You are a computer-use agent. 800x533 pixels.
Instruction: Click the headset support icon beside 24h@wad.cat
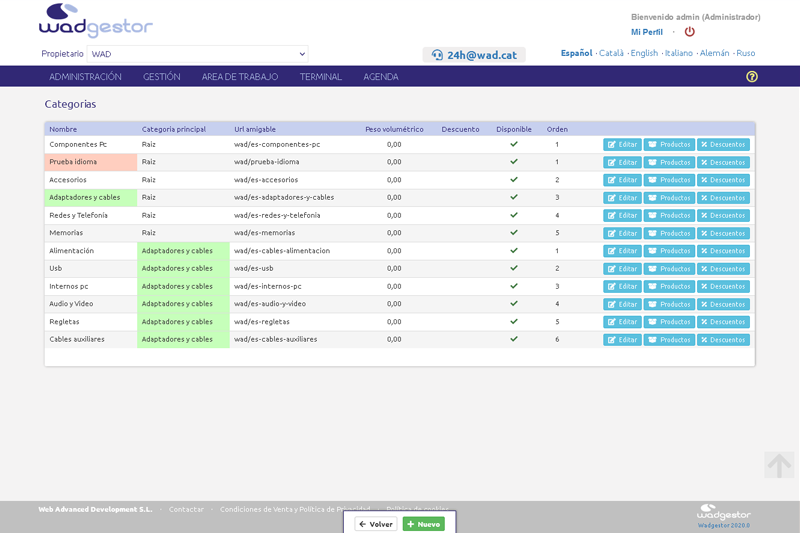click(437, 55)
